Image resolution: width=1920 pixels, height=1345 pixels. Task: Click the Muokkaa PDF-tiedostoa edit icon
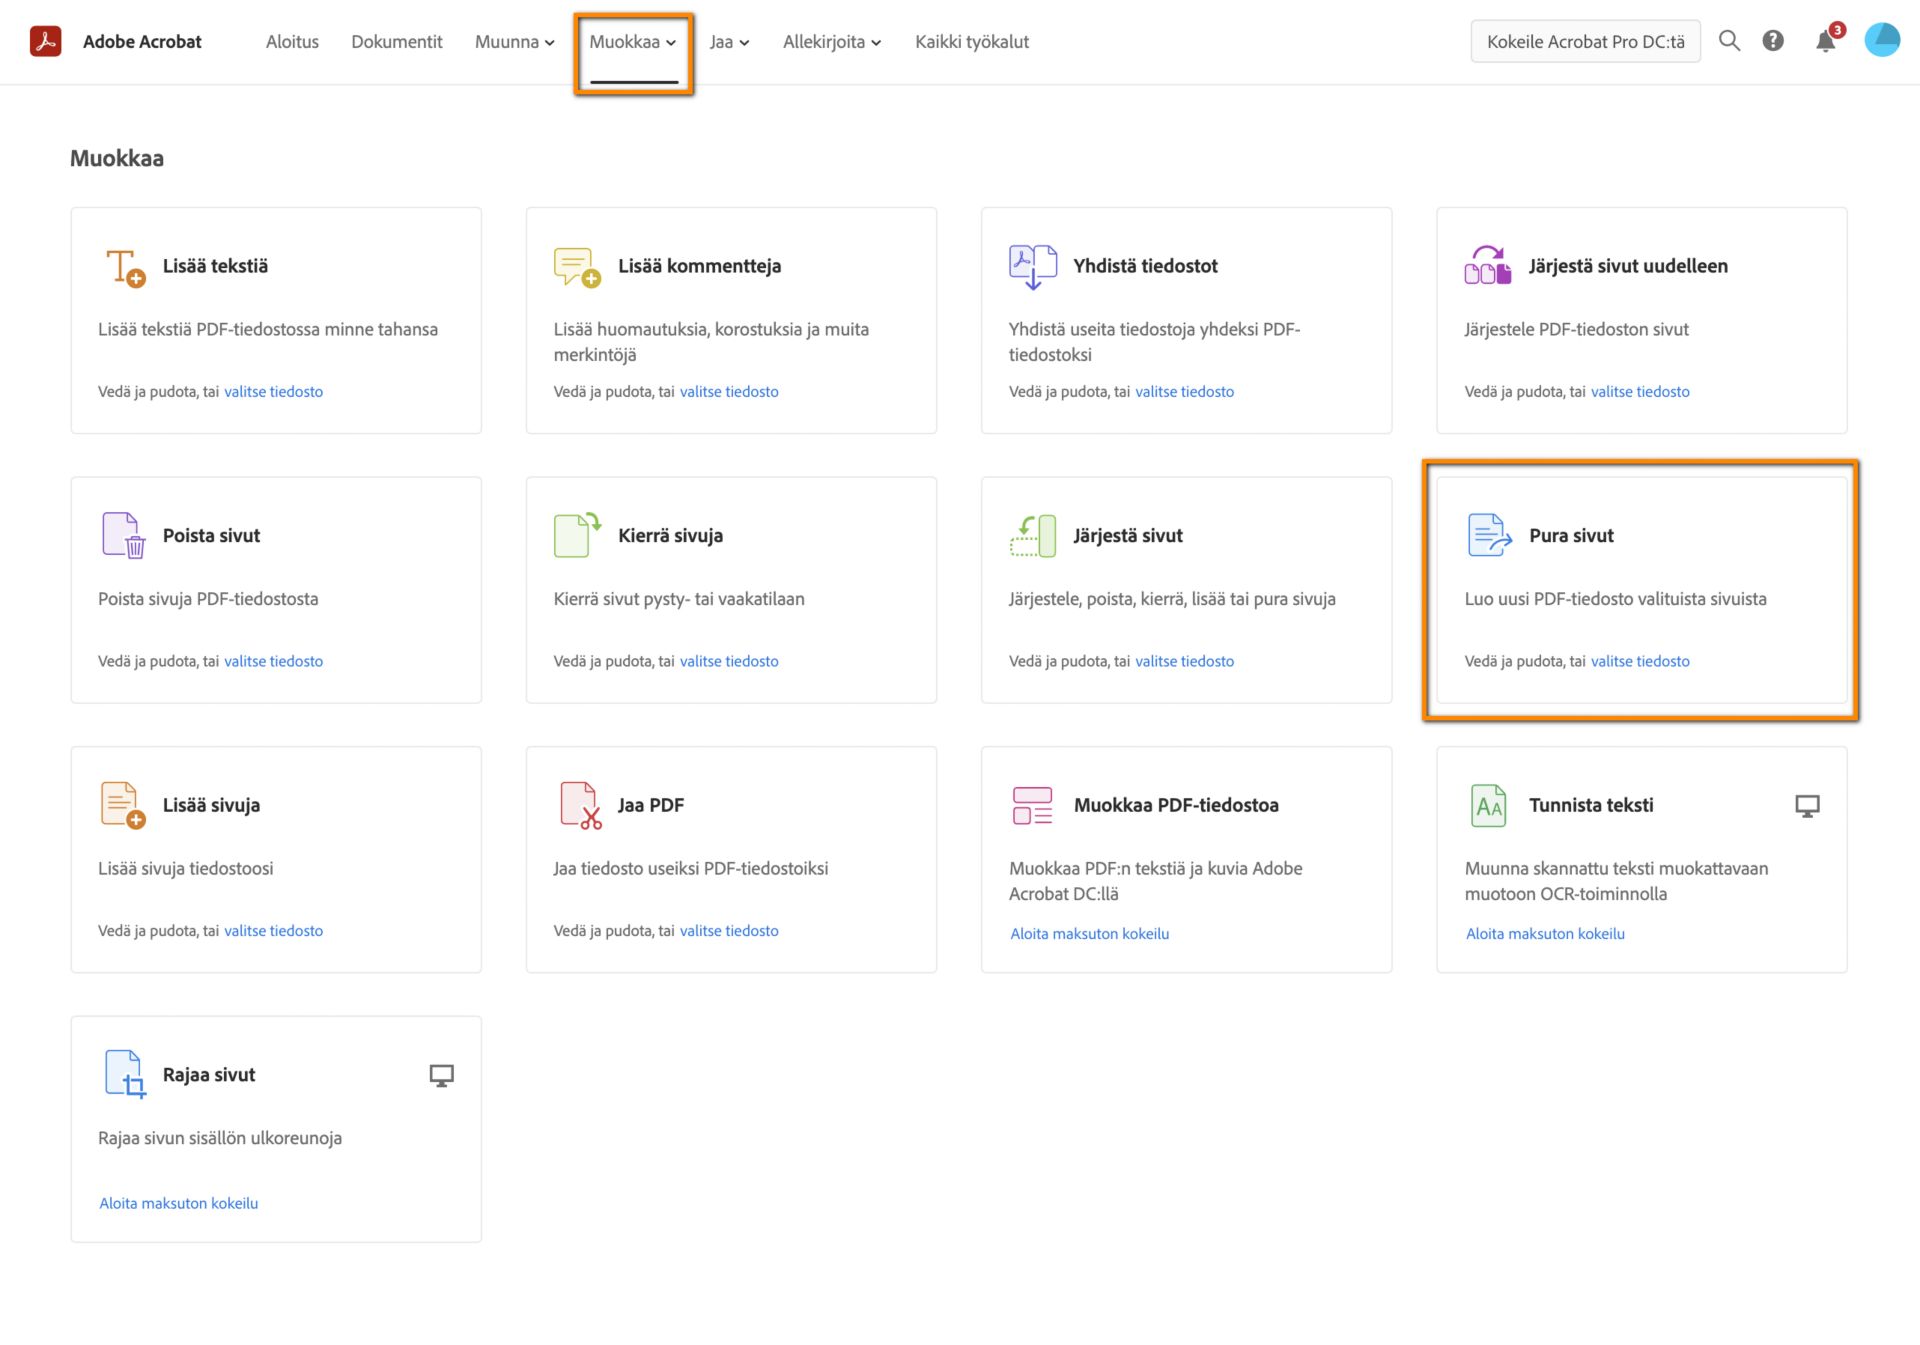coord(1032,805)
